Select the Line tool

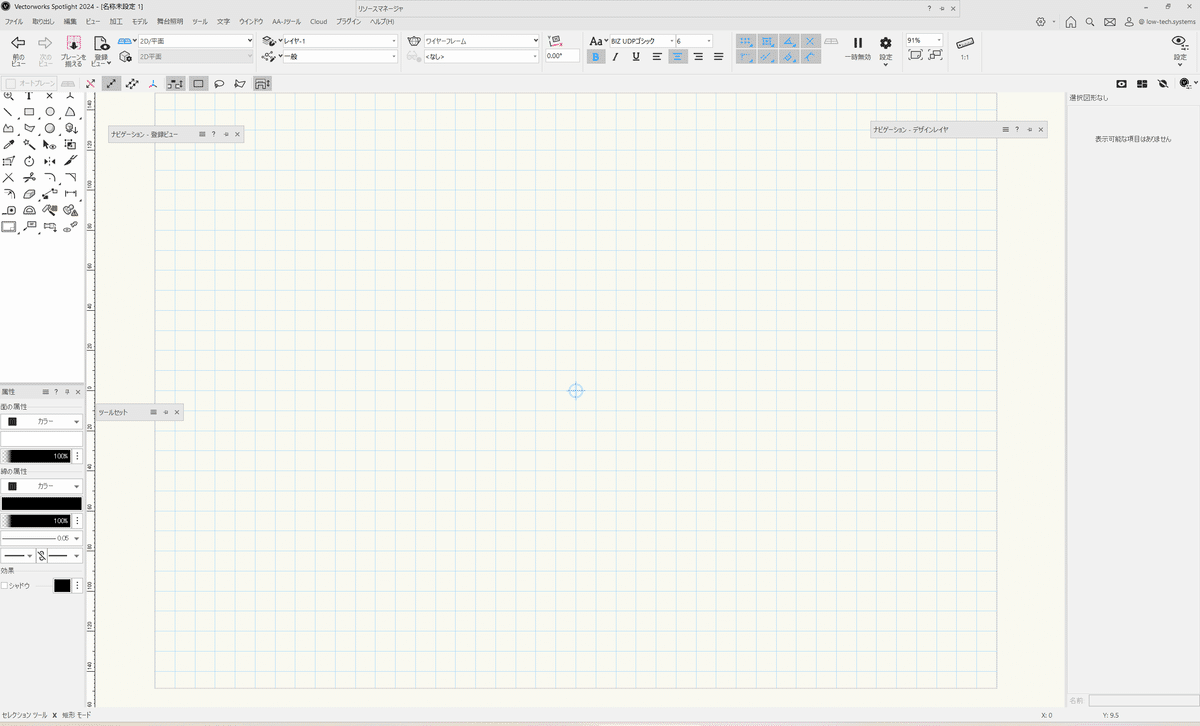(x=8, y=112)
